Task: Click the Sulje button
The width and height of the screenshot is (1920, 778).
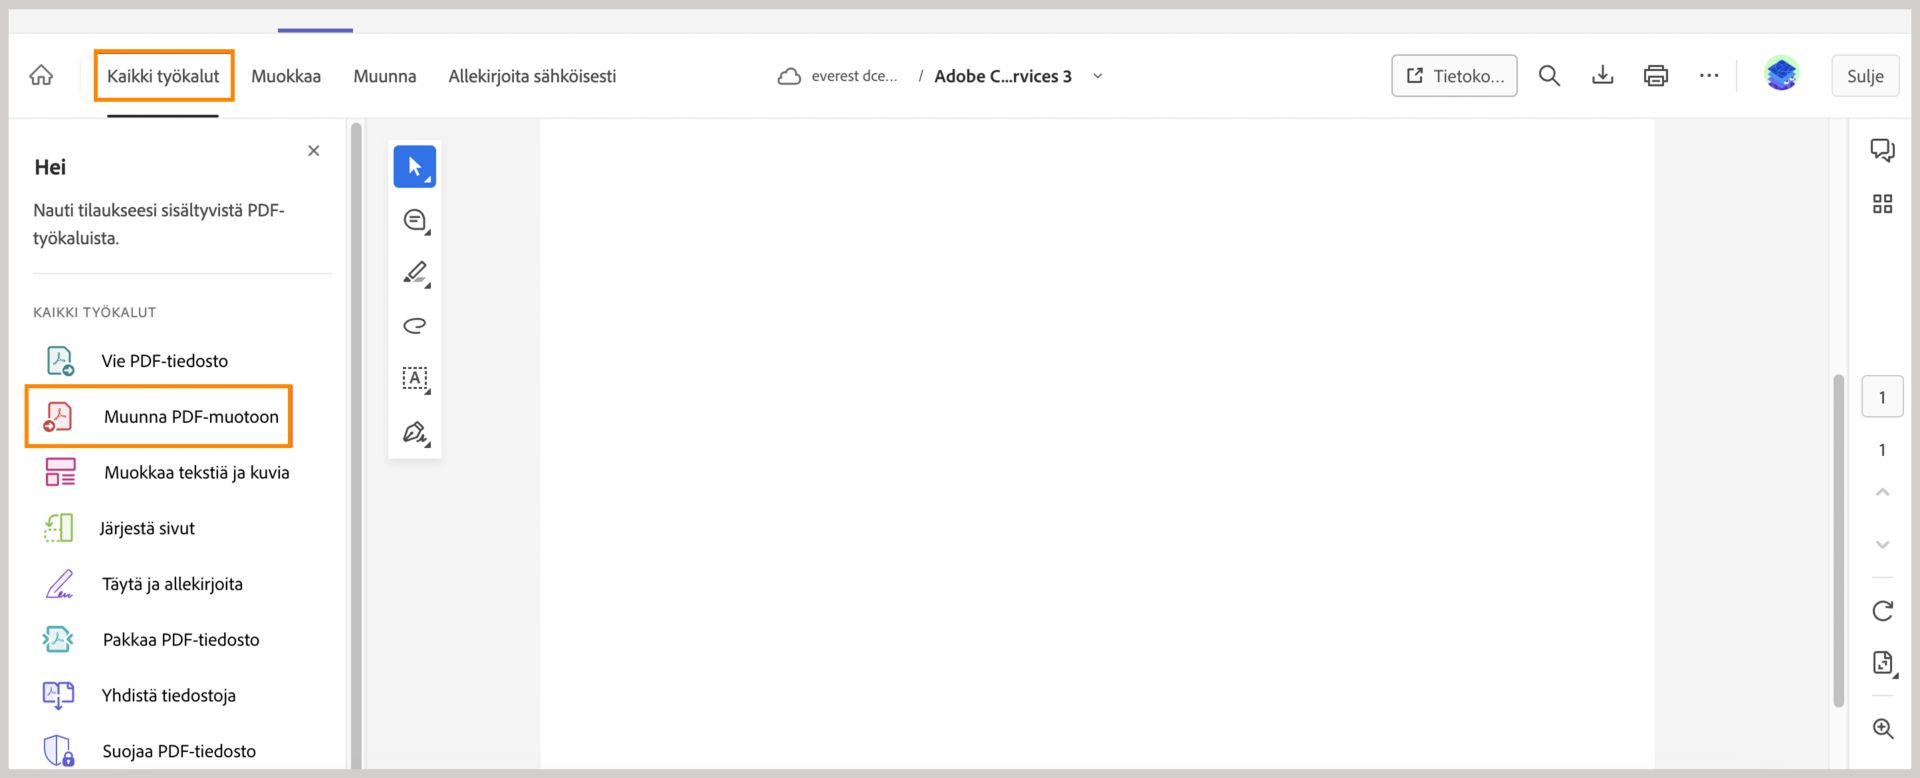Action: [x=1865, y=76]
